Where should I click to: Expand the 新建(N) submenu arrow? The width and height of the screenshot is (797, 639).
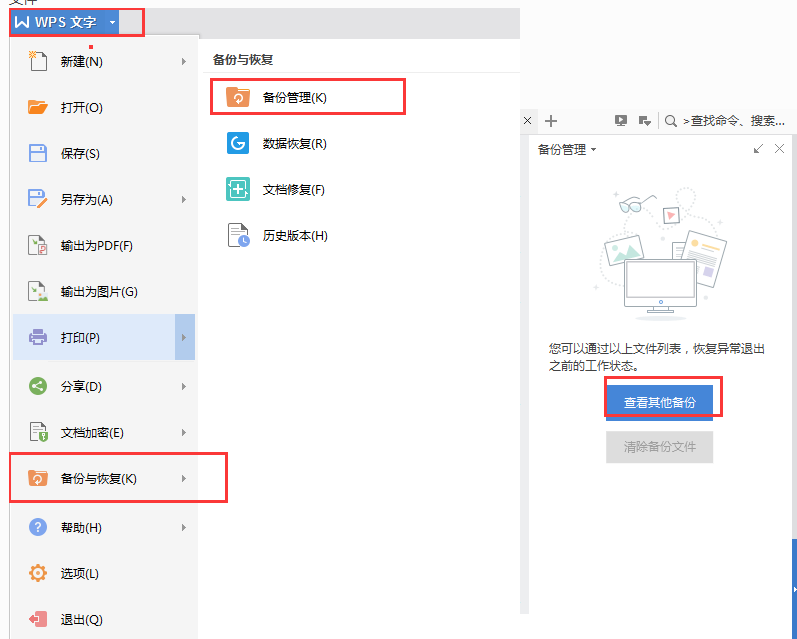point(183,62)
